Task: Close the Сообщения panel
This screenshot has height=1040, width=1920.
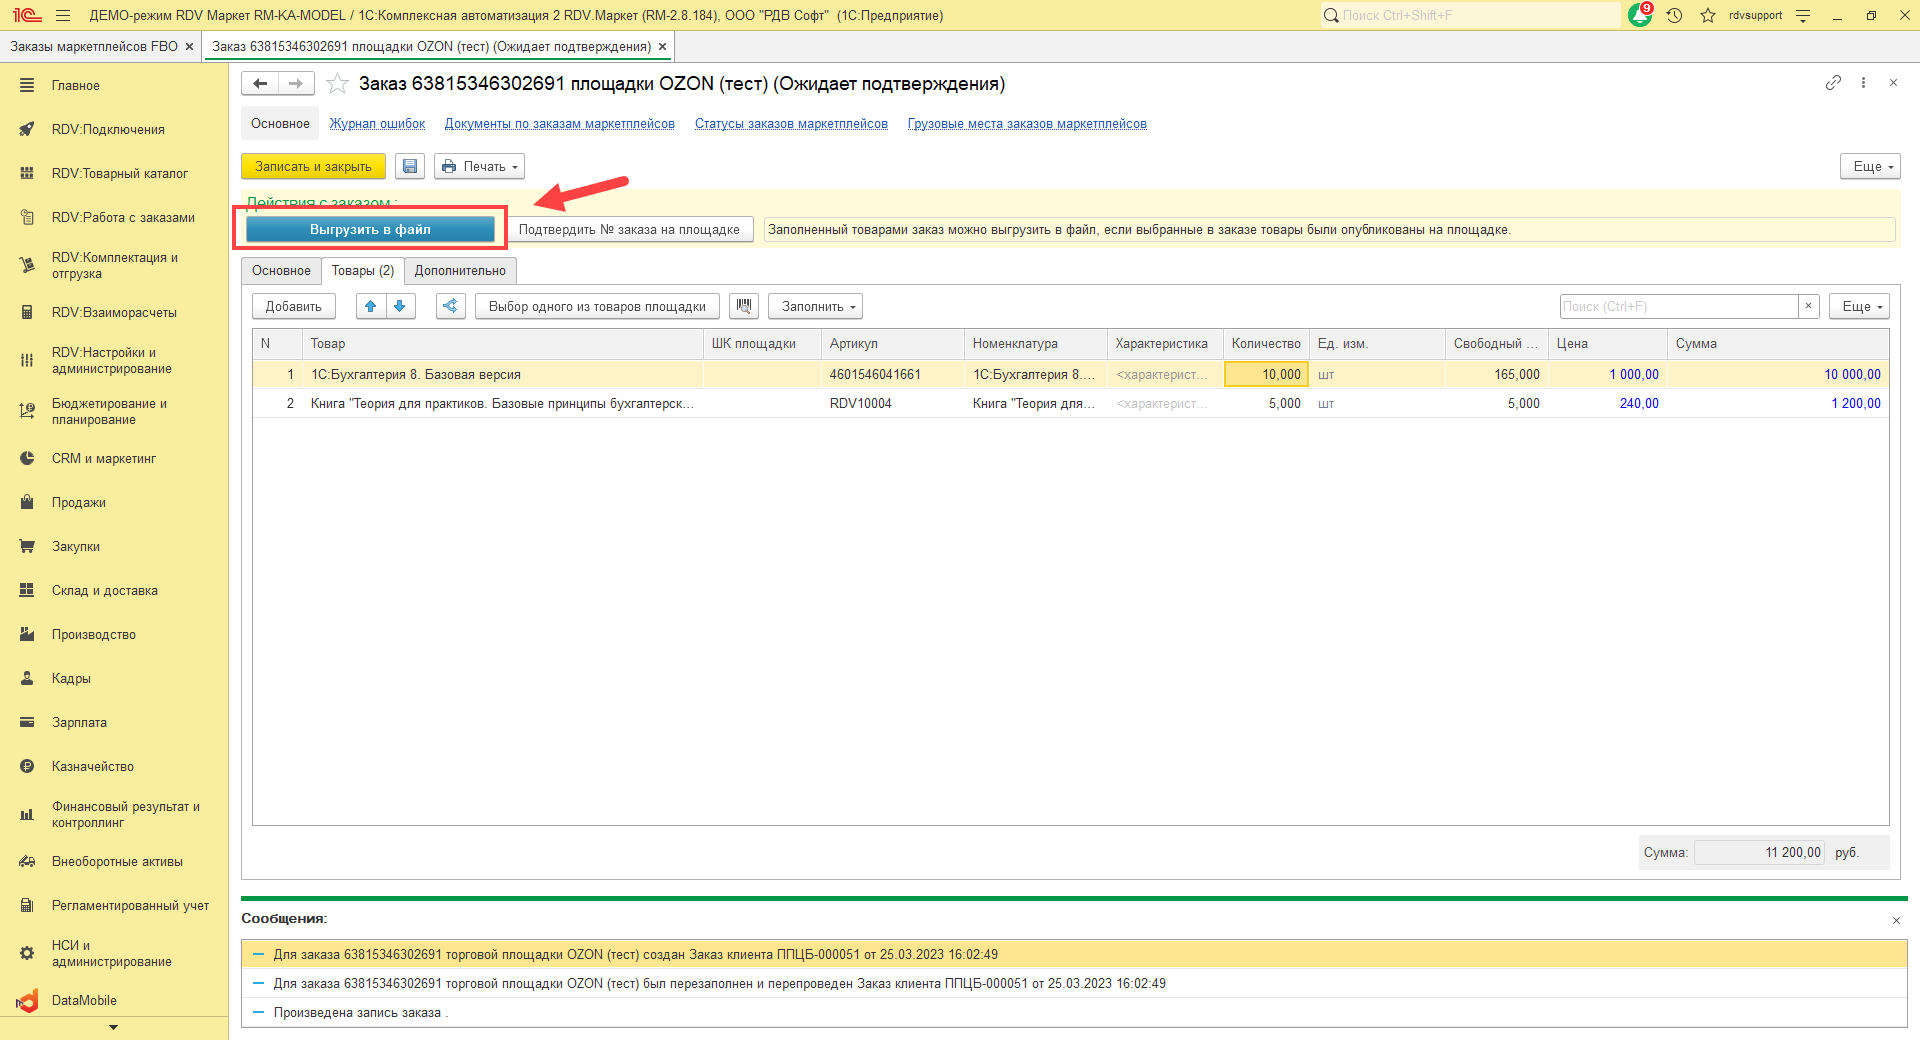Action: pyautogui.click(x=1896, y=920)
